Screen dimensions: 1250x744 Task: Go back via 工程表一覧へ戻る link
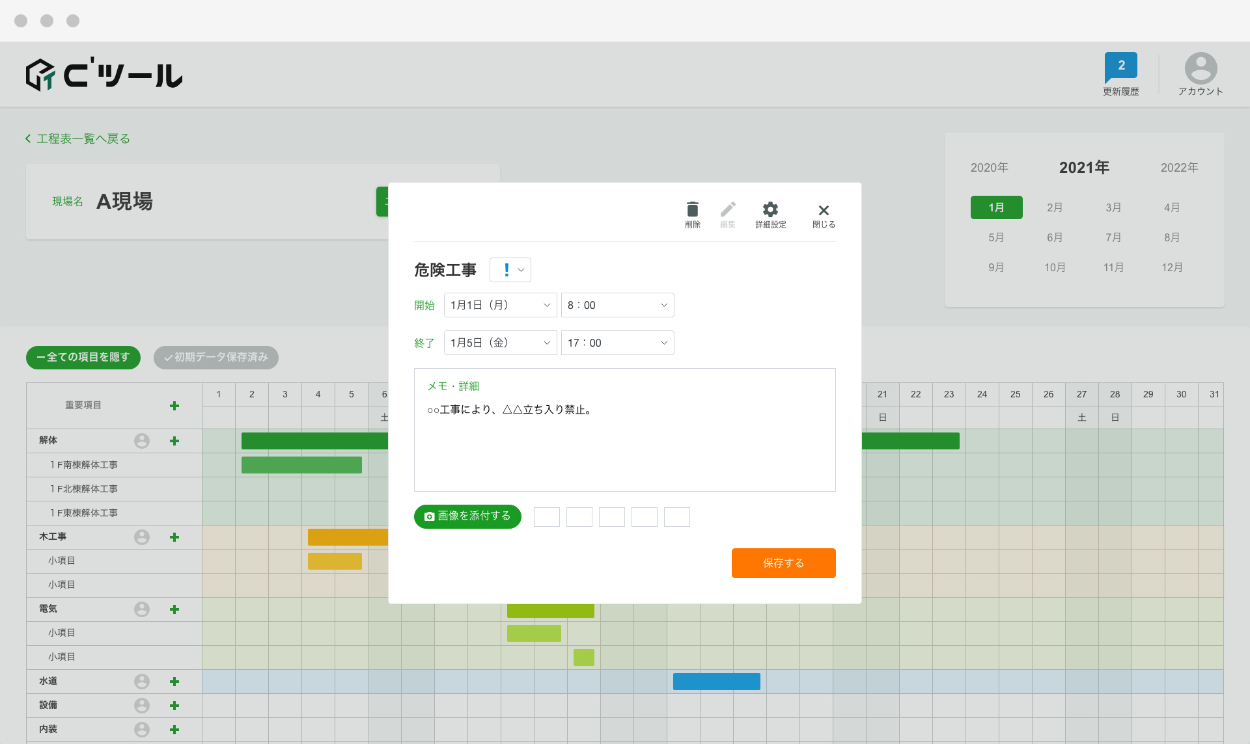tap(78, 139)
